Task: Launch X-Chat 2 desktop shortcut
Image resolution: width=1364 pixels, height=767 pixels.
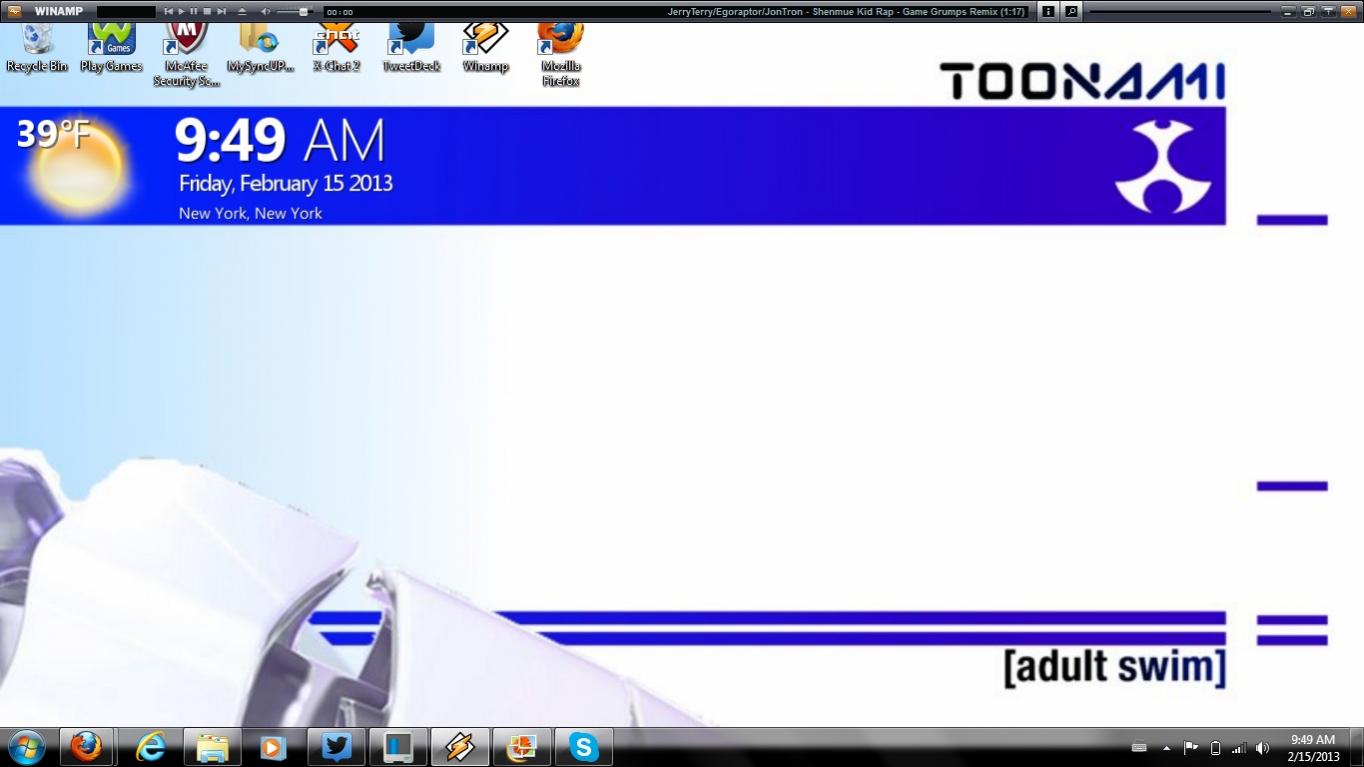Action: [336, 48]
